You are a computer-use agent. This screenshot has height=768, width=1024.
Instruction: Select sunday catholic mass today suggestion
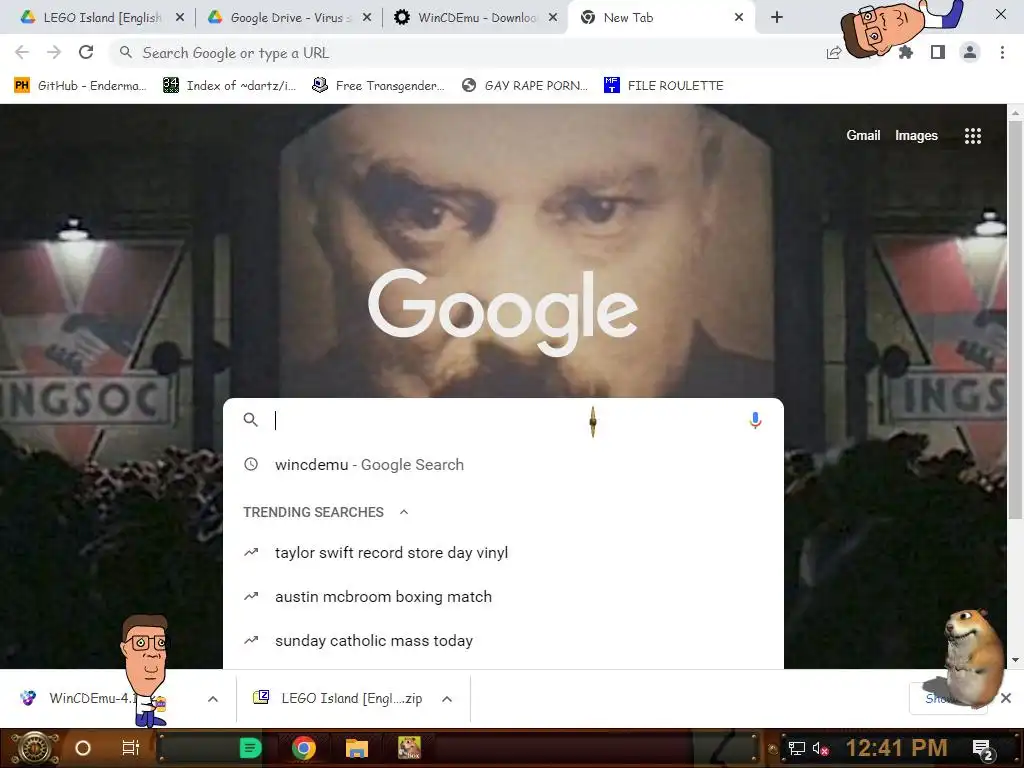(x=503, y=641)
